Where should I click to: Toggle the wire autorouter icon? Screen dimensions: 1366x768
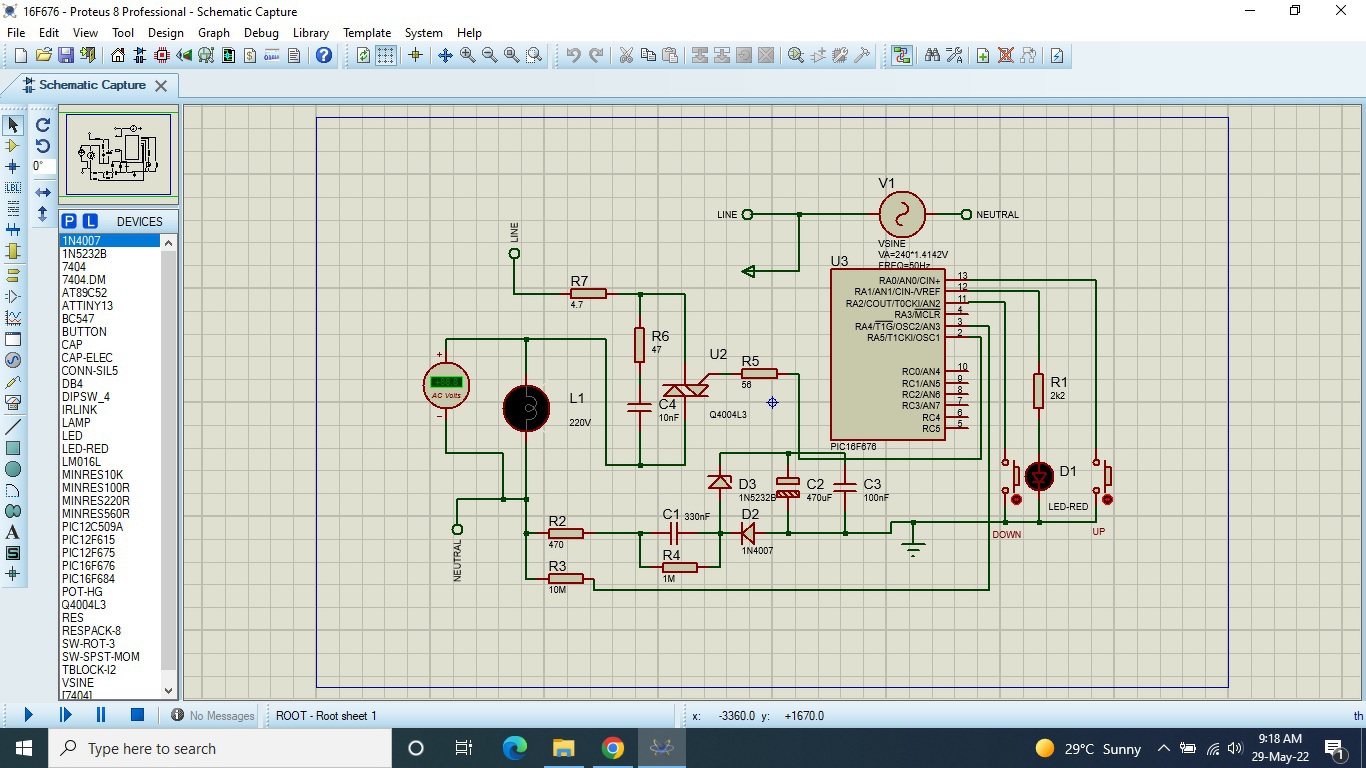pos(902,56)
